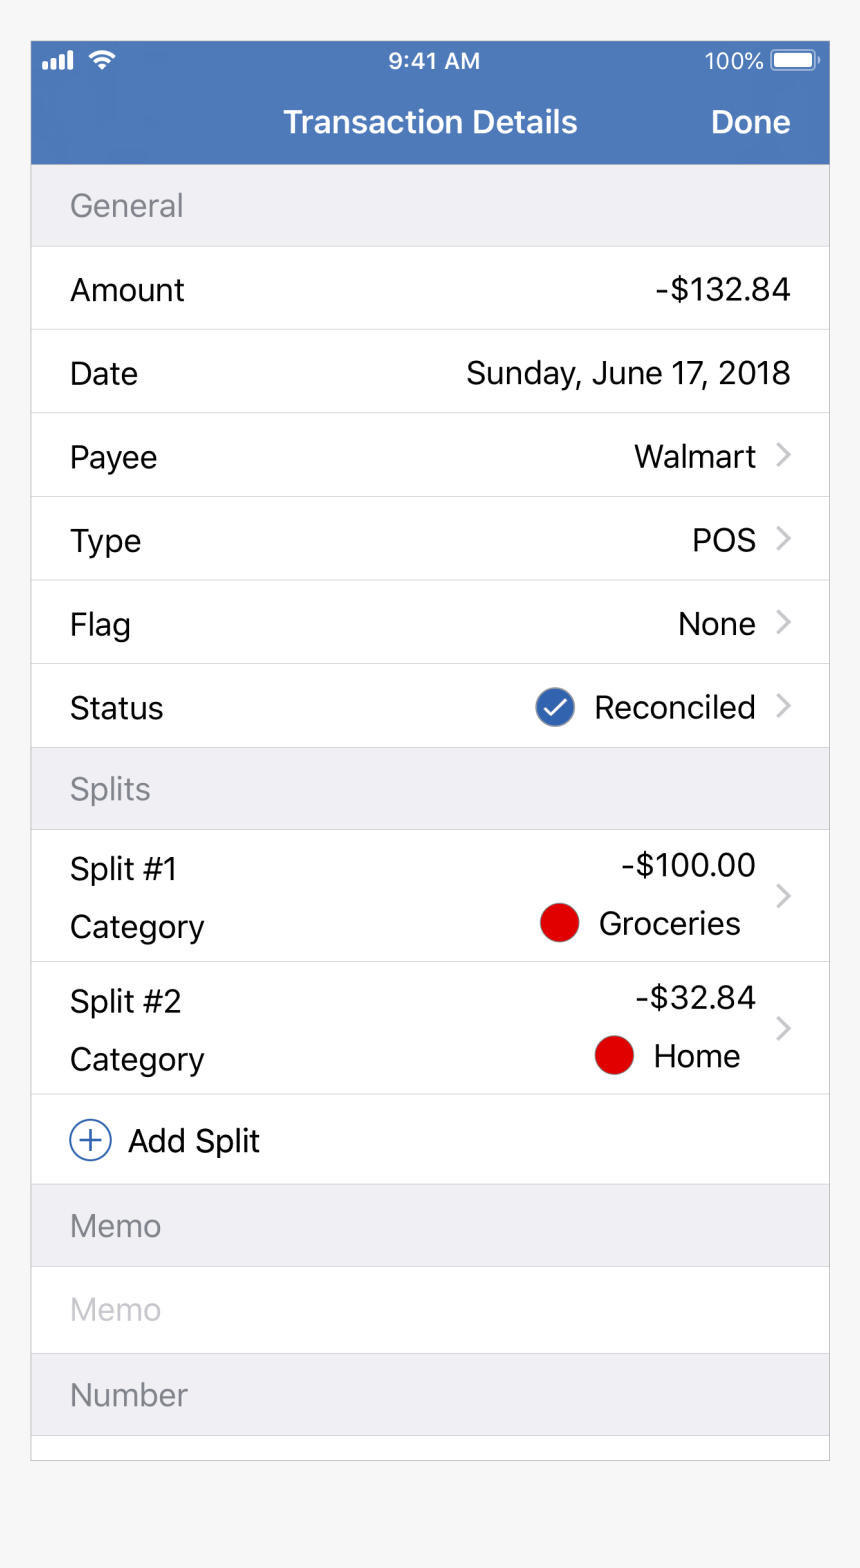
Task: Click the Wi-Fi icon in status bar
Action: pos(101,60)
